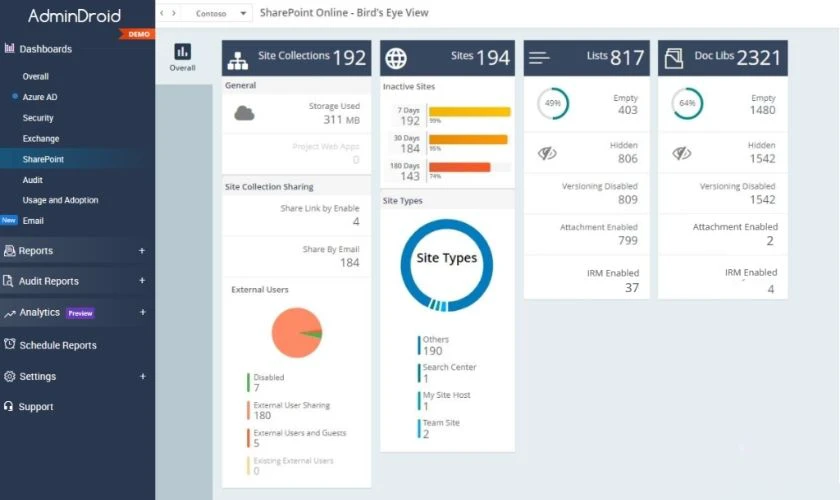840x500 pixels.
Task: Open the new Email dashboard
Action: [33, 220]
